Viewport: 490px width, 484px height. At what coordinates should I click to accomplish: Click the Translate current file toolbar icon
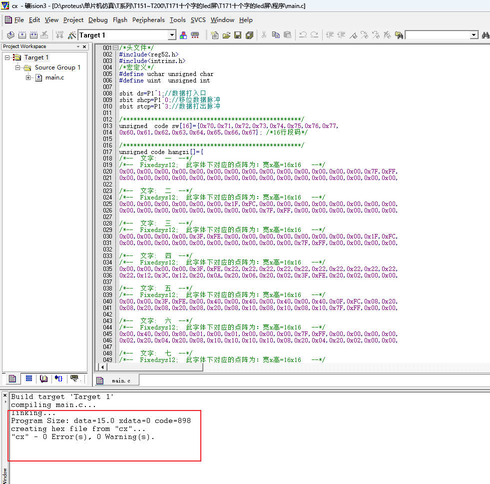point(11,35)
